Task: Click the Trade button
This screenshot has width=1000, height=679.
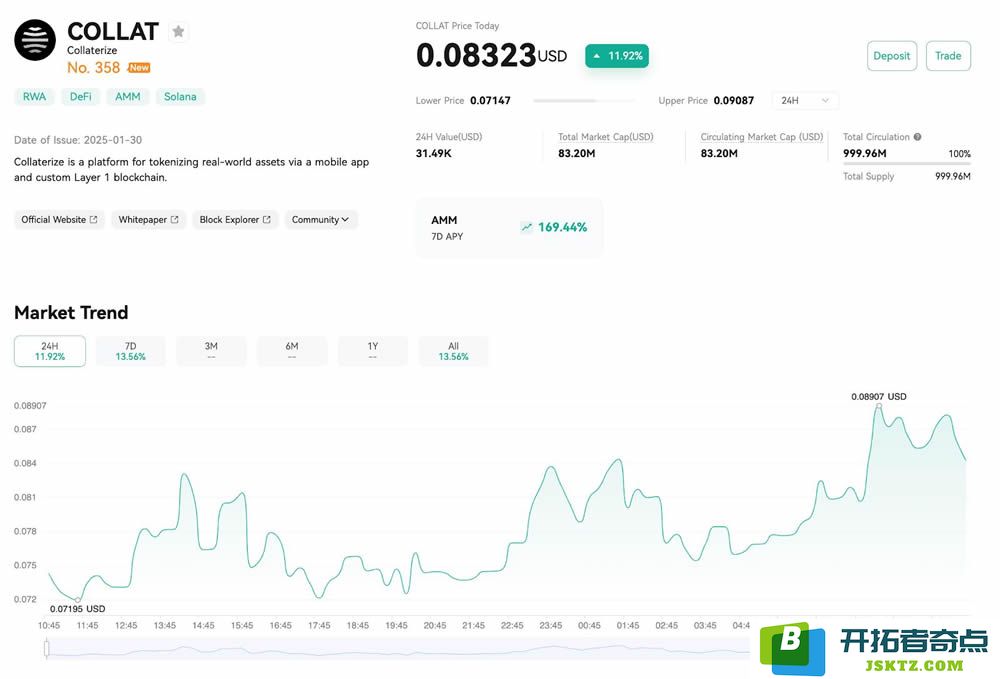Action: click(948, 56)
